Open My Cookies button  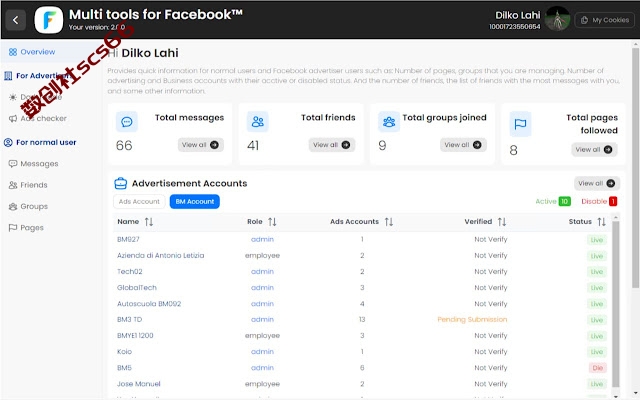604,20
